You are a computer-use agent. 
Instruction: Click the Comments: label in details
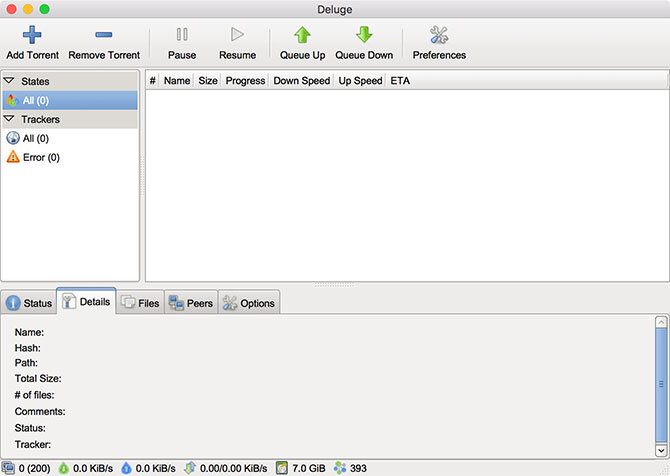pos(40,411)
